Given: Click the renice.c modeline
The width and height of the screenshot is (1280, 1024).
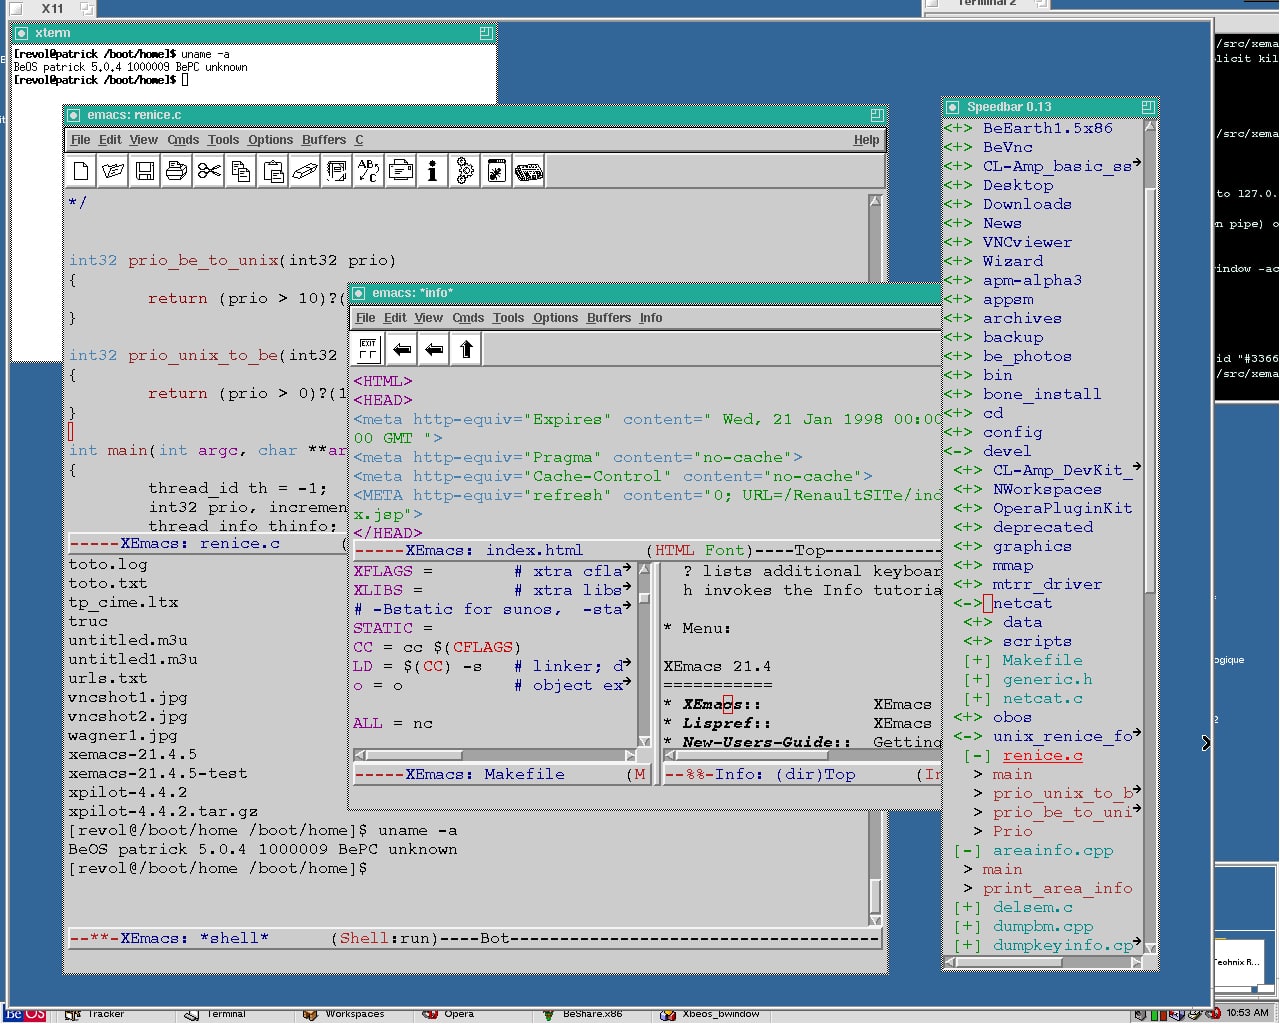Looking at the screenshot, I should pyautogui.click(x=207, y=544).
